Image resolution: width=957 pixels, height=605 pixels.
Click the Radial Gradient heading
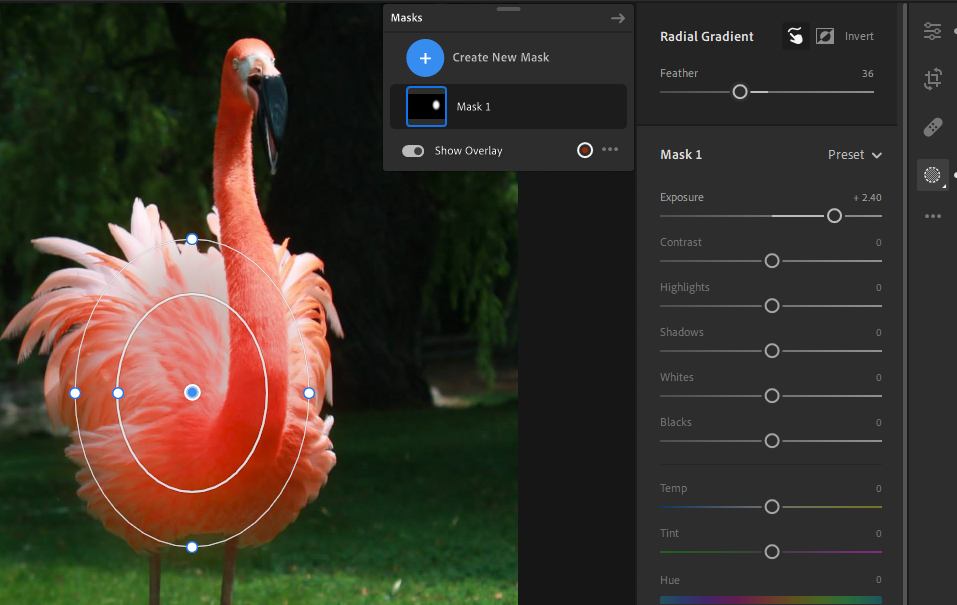[x=707, y=37]
